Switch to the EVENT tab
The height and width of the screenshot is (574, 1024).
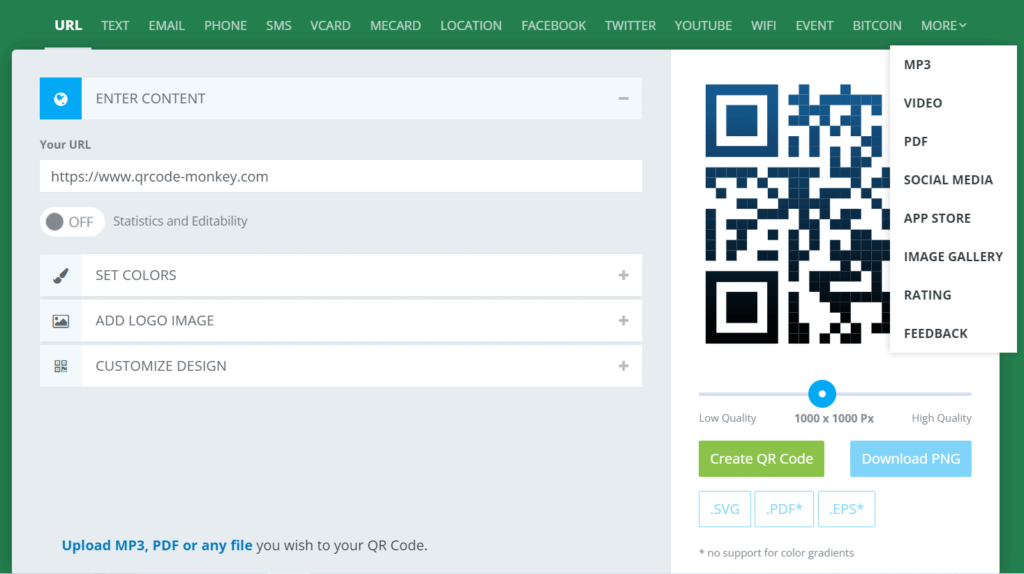[814, 25]
